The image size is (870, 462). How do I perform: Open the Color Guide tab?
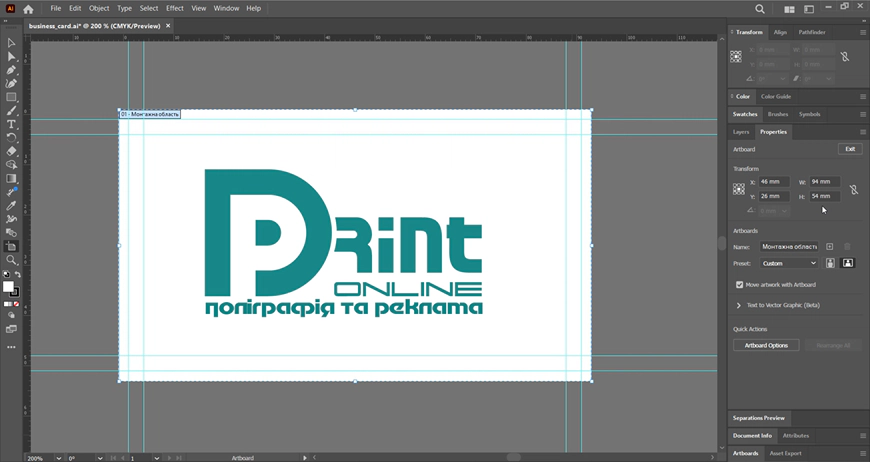(776, 97)
